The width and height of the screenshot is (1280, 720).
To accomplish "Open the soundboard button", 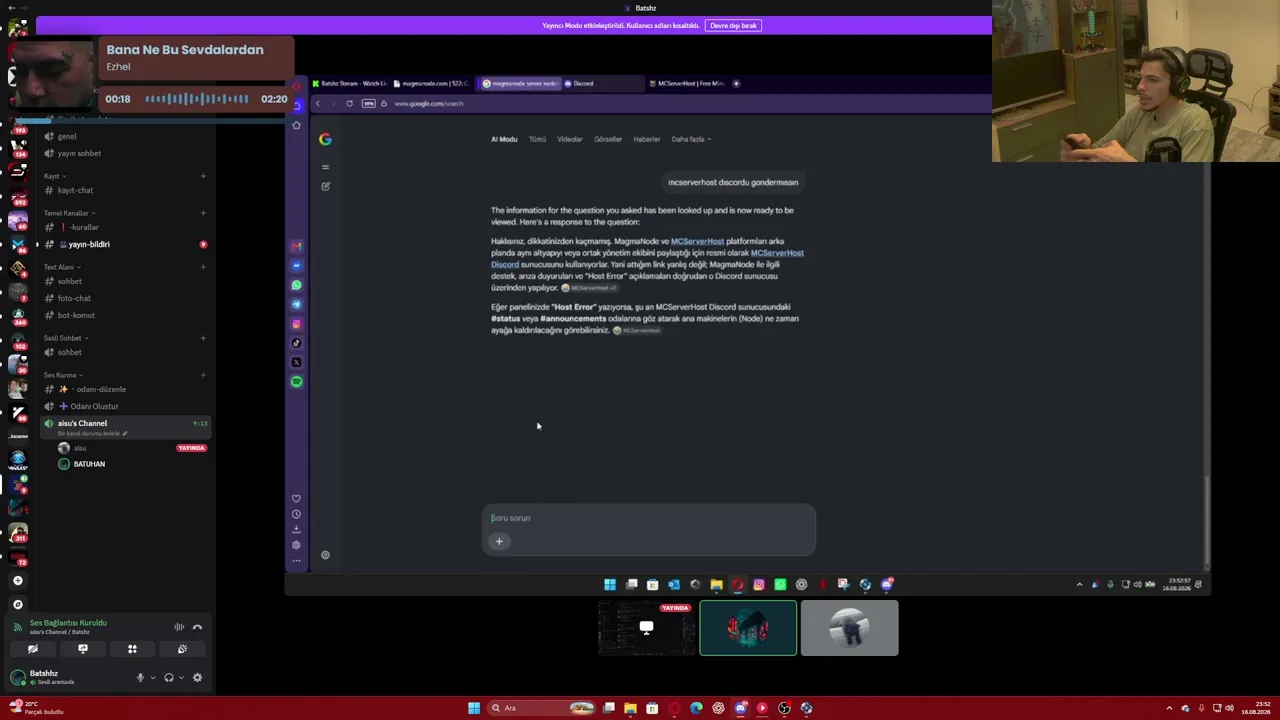I will click(x=182, y=649).
